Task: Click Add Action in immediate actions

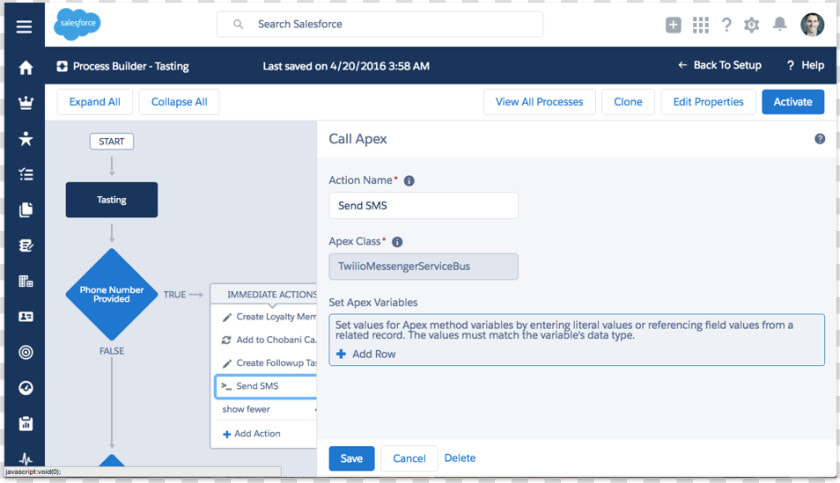Action: coord(251,434)
